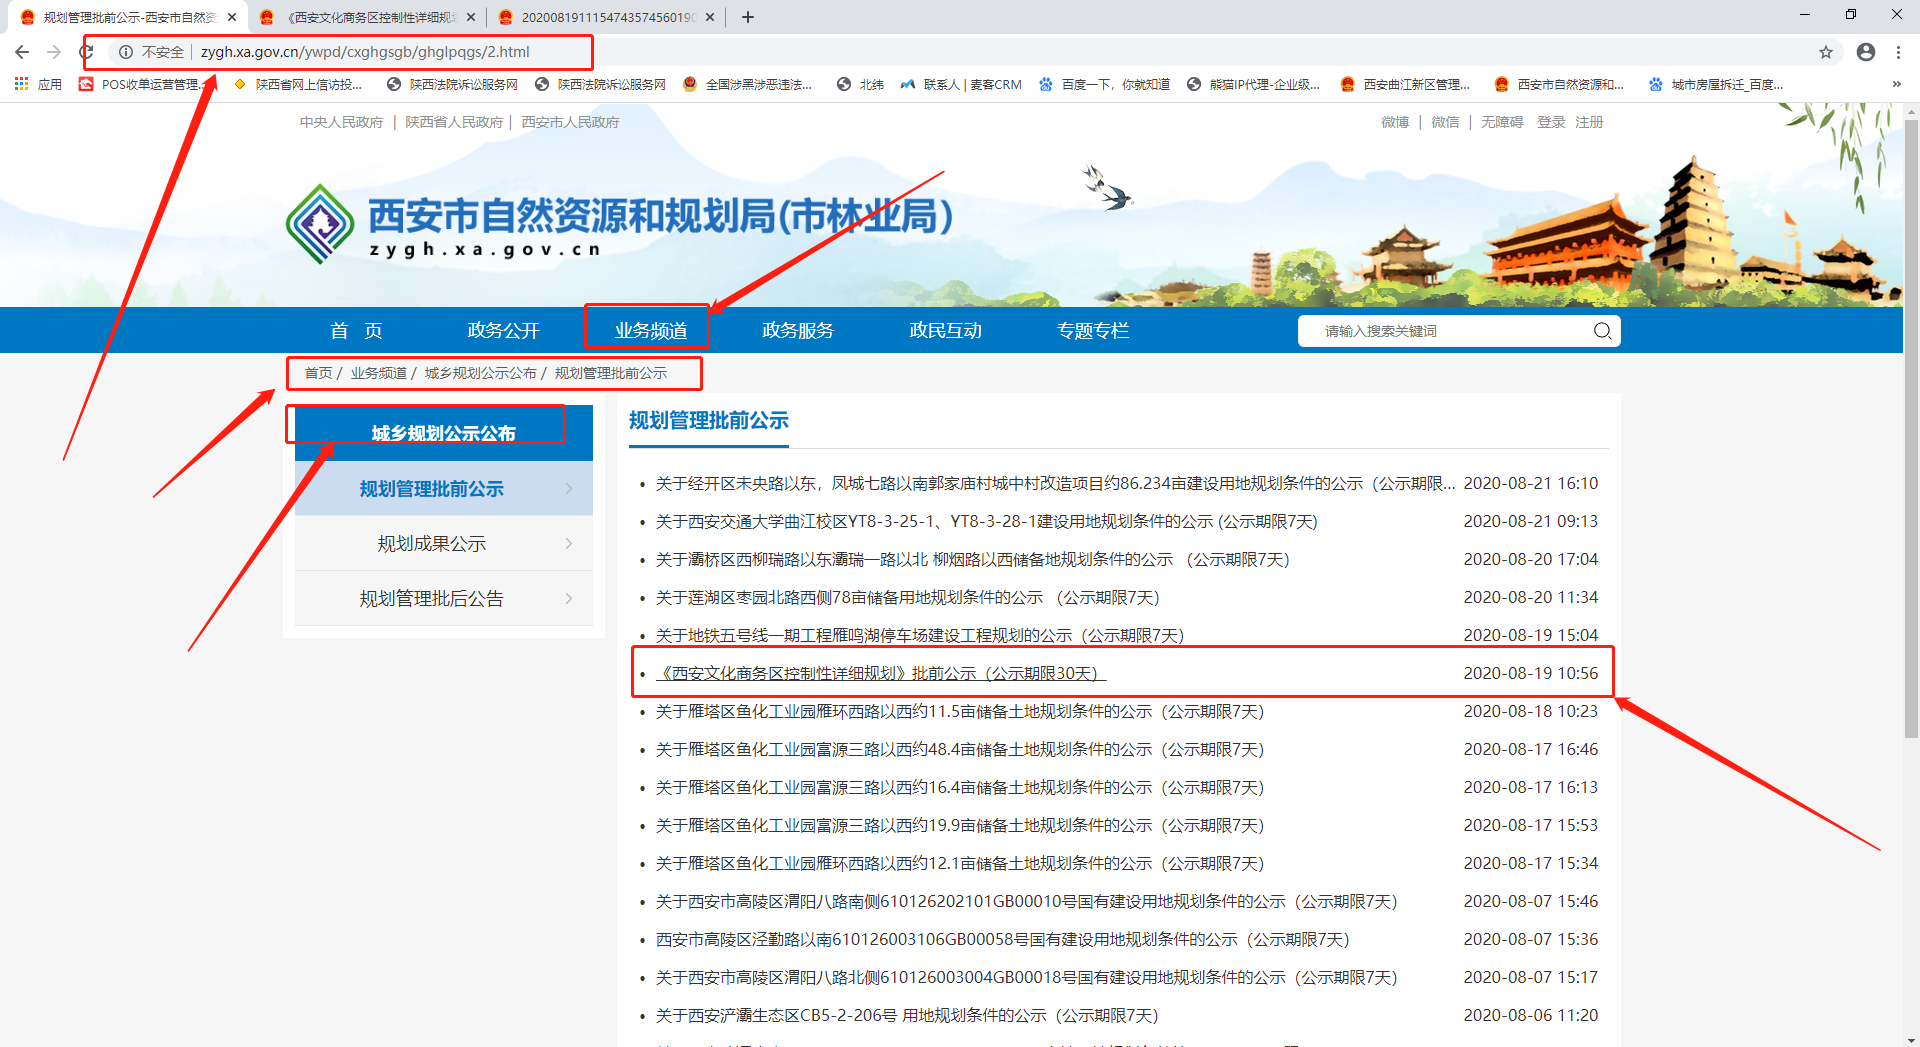Open the 政务公开 navigation menu
This screenshot has height=1047, width=1920.
(503, 331)
